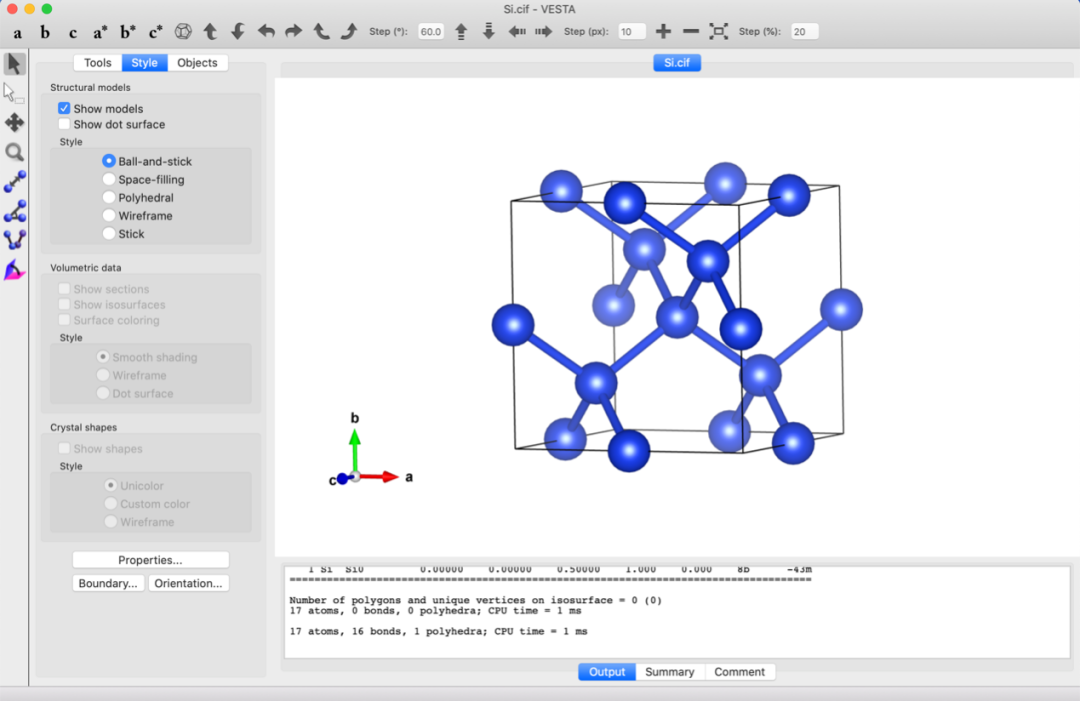Click the 'Number of polygons and unique vertices' line

click(x=475, y=600)
